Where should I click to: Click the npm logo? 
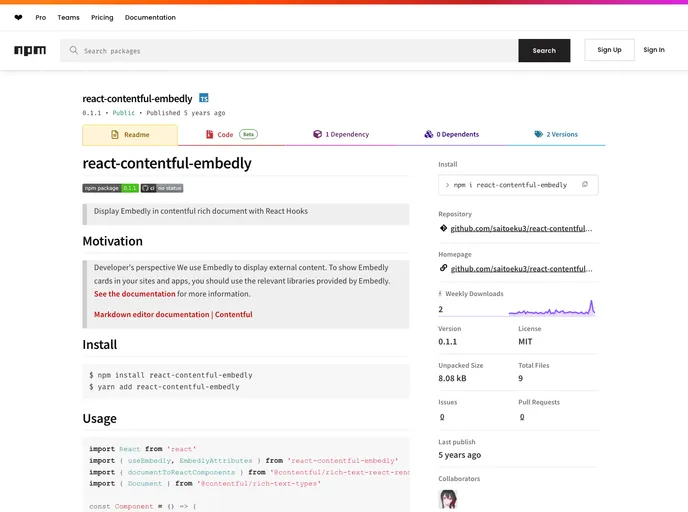[x=30, y=50]
